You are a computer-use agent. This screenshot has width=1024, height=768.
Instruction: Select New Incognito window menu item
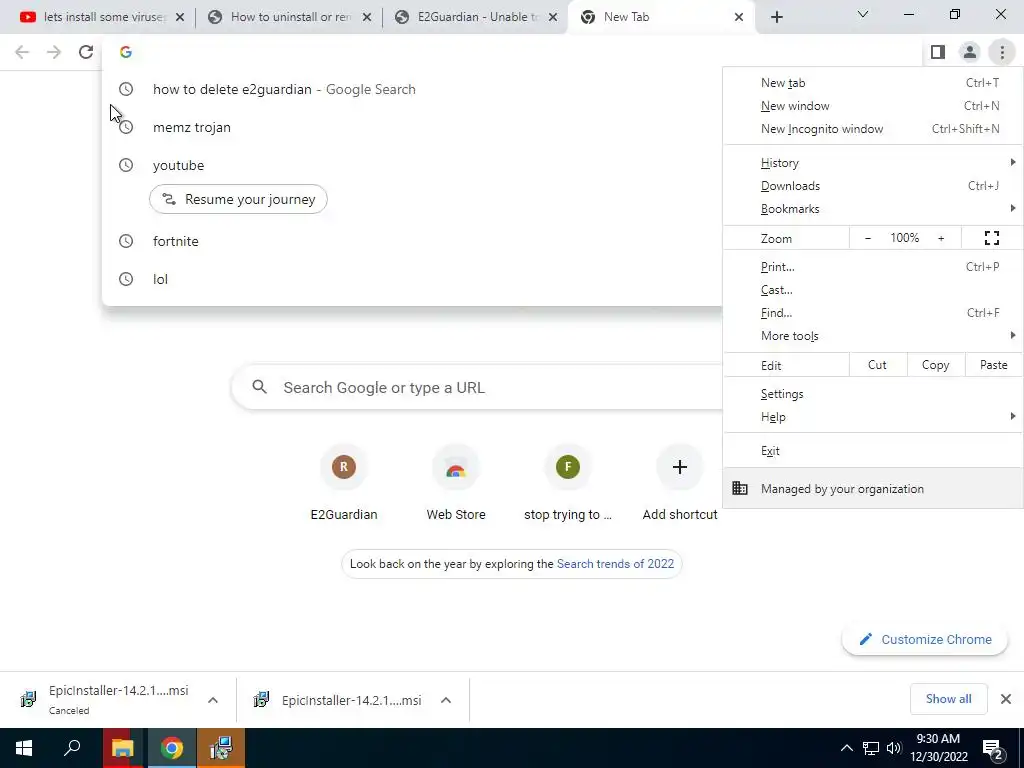click(872, 129)
